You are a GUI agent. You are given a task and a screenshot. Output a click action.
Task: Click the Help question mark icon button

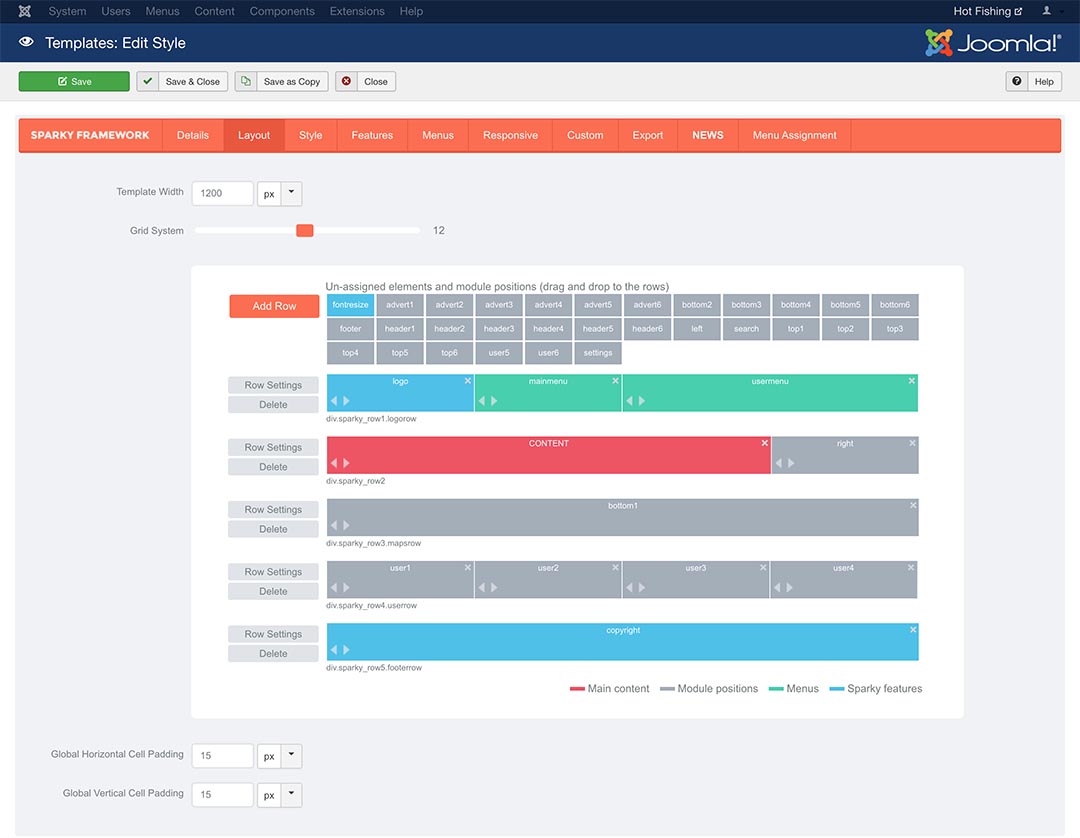pyautogui.click(x=1017, y=81)
